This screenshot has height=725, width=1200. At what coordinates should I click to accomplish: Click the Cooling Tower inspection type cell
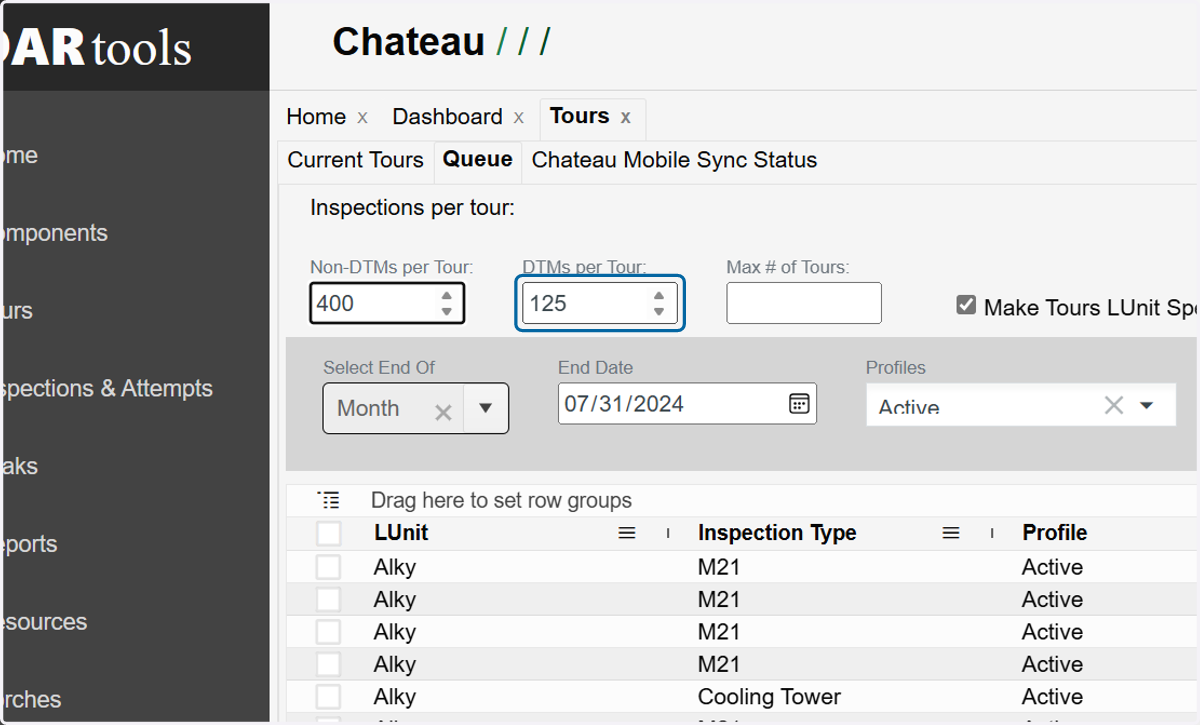pyautogui.click(x=769, y=697)
